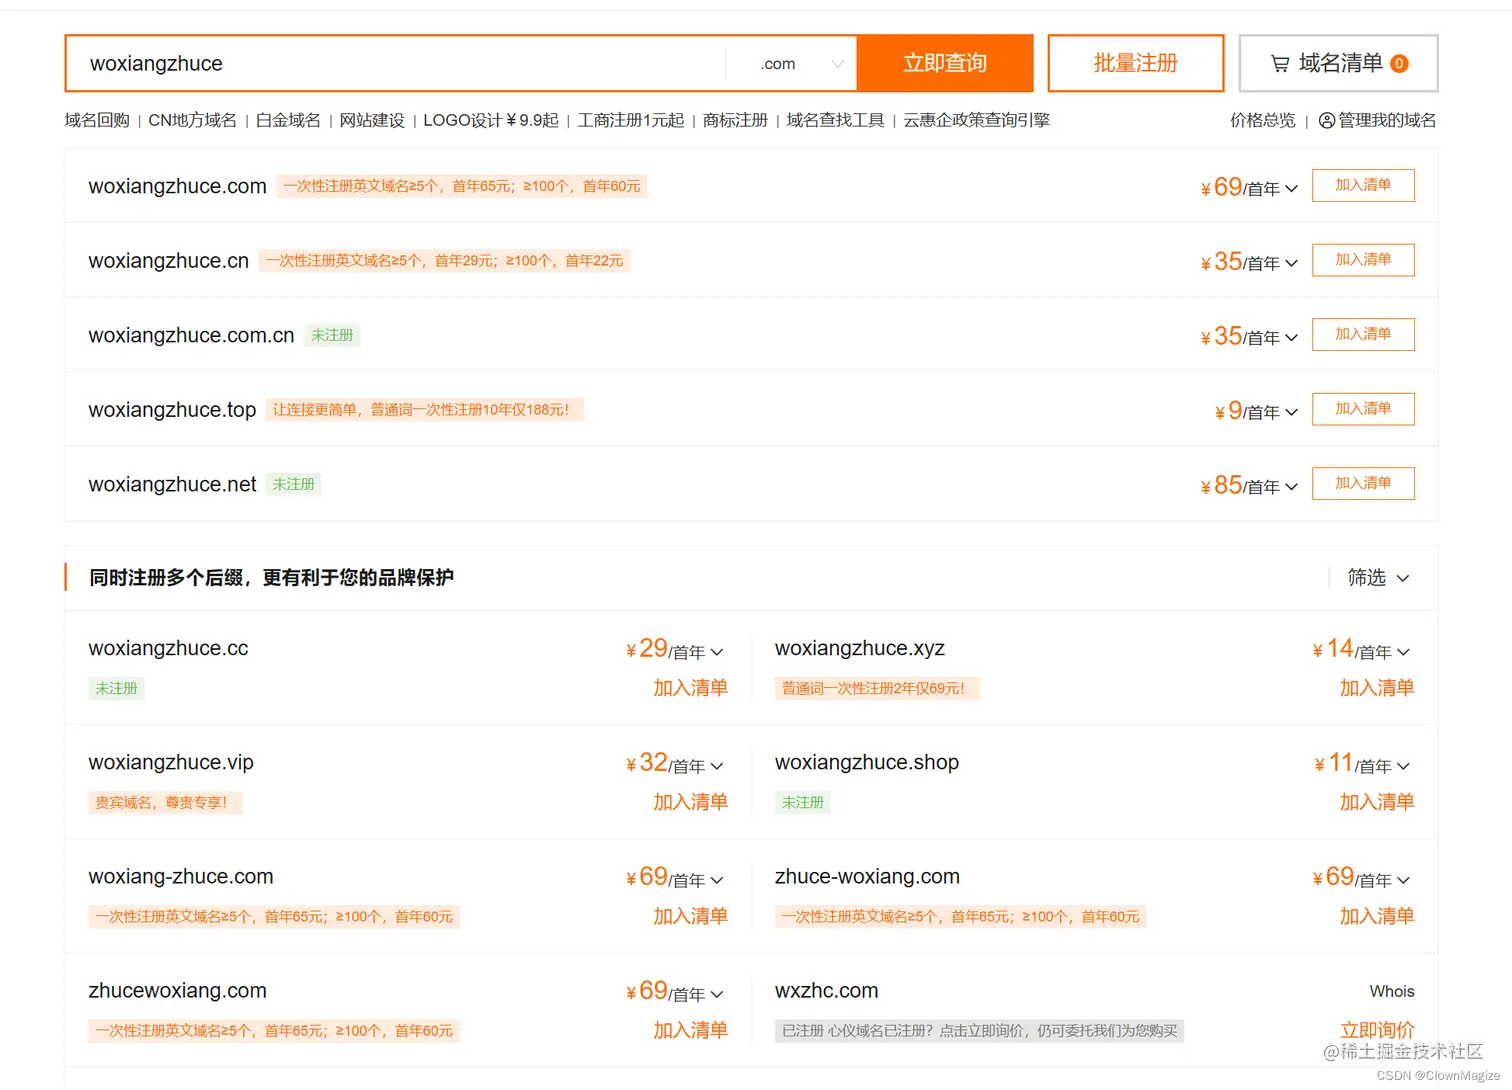Expand price options for woxiangzhuce.cc
1512x1090 pixels.
pos(716,652)
